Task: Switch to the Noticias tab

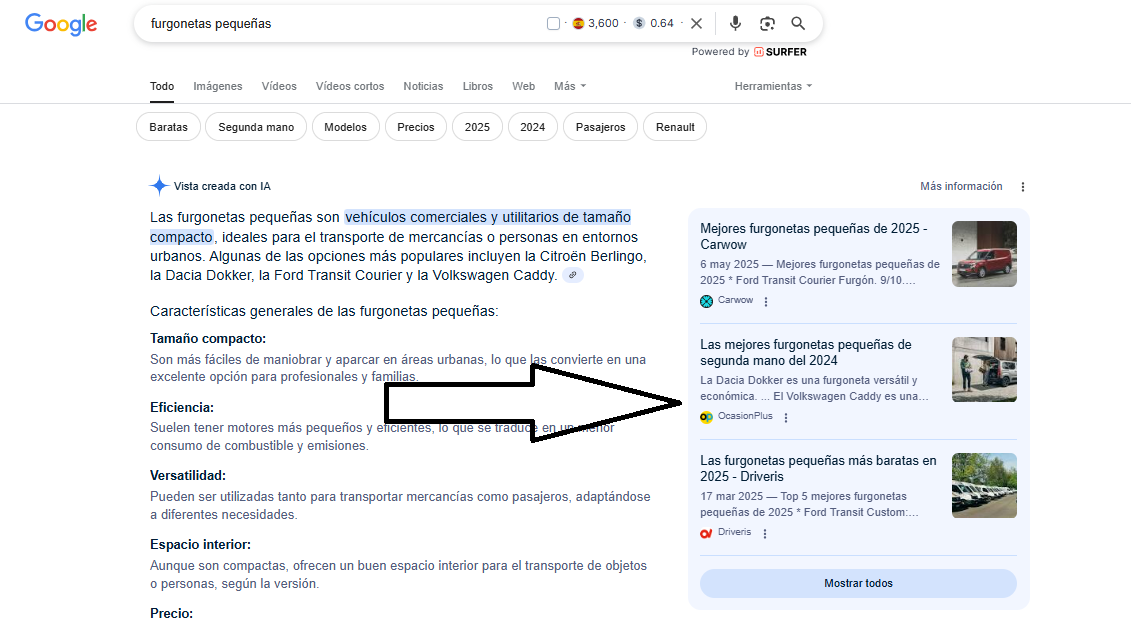Action: 423,86
